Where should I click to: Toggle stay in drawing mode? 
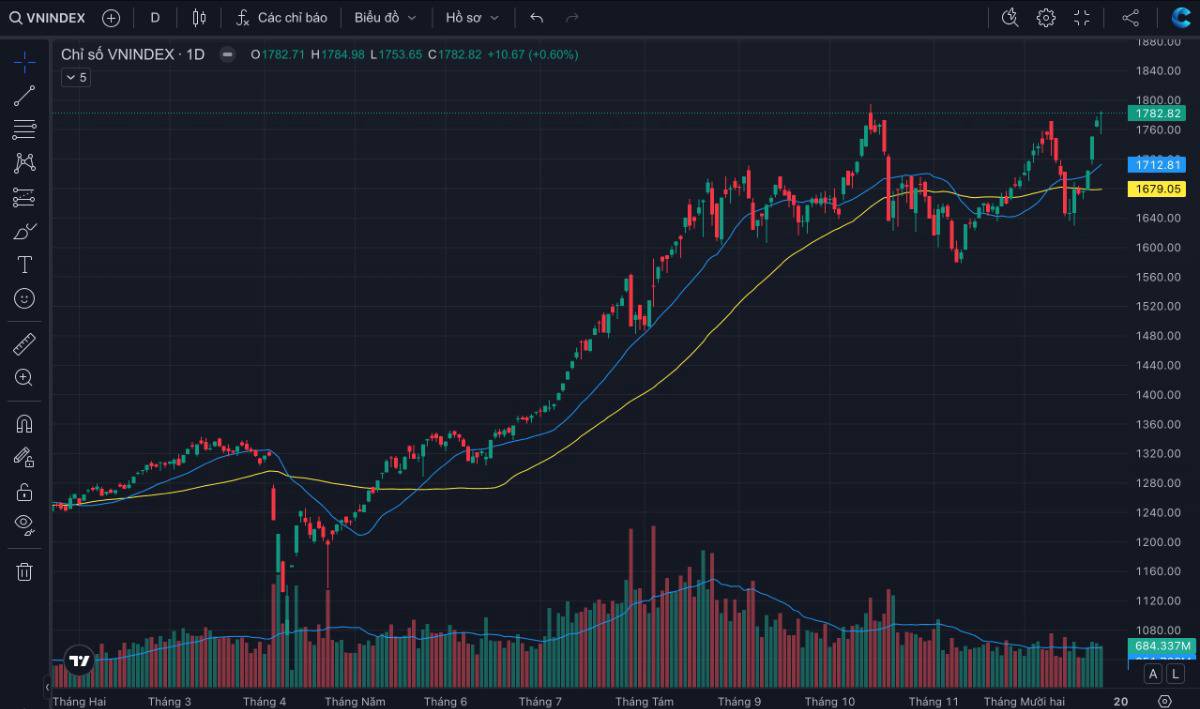[x=25, y=457]
